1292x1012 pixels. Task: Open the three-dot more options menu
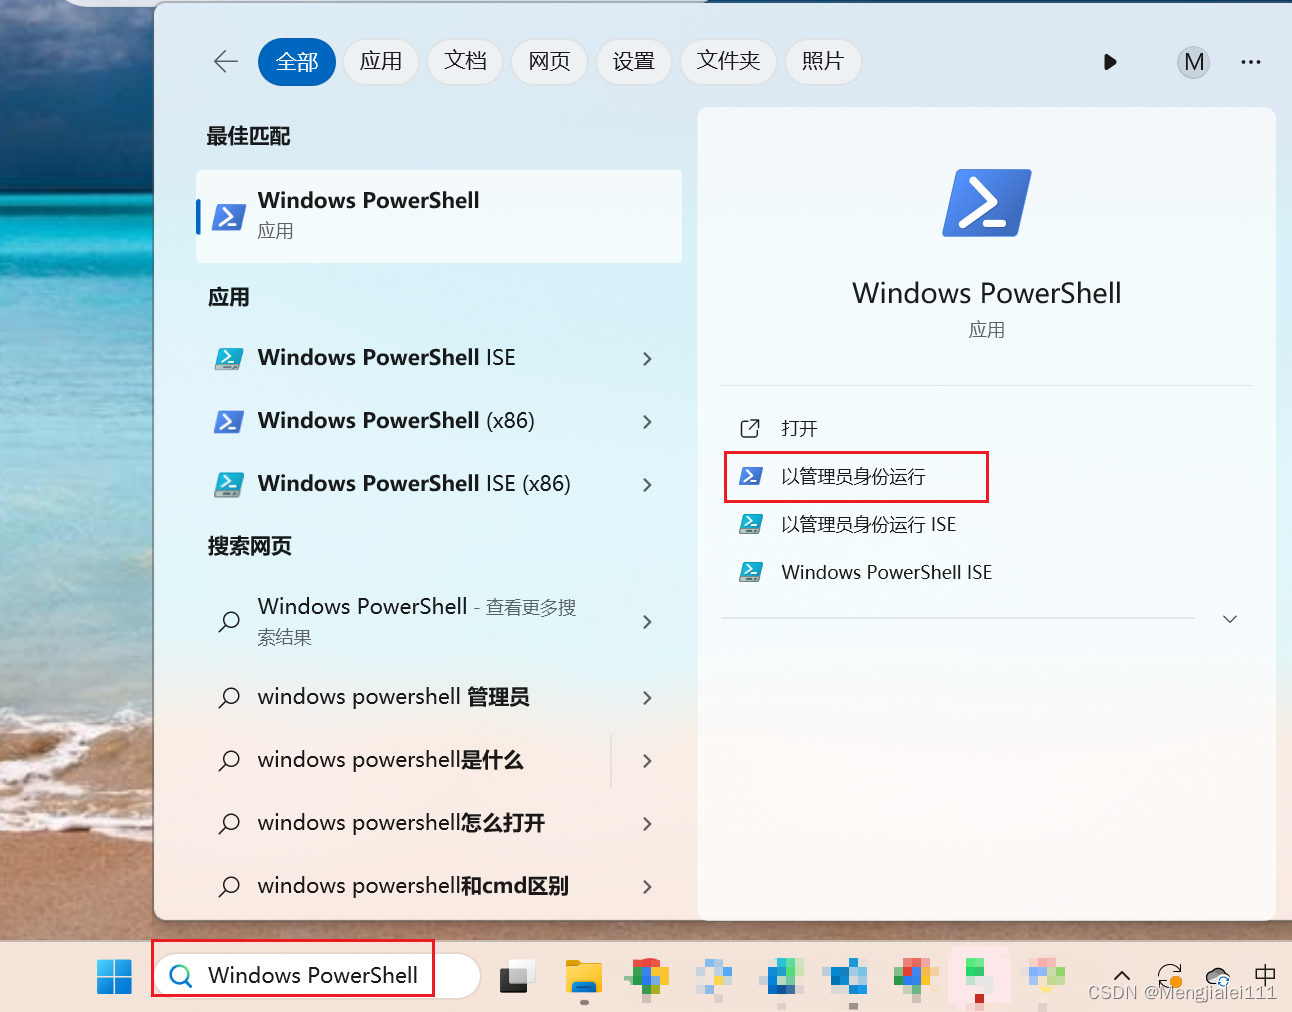[1251, 62]
